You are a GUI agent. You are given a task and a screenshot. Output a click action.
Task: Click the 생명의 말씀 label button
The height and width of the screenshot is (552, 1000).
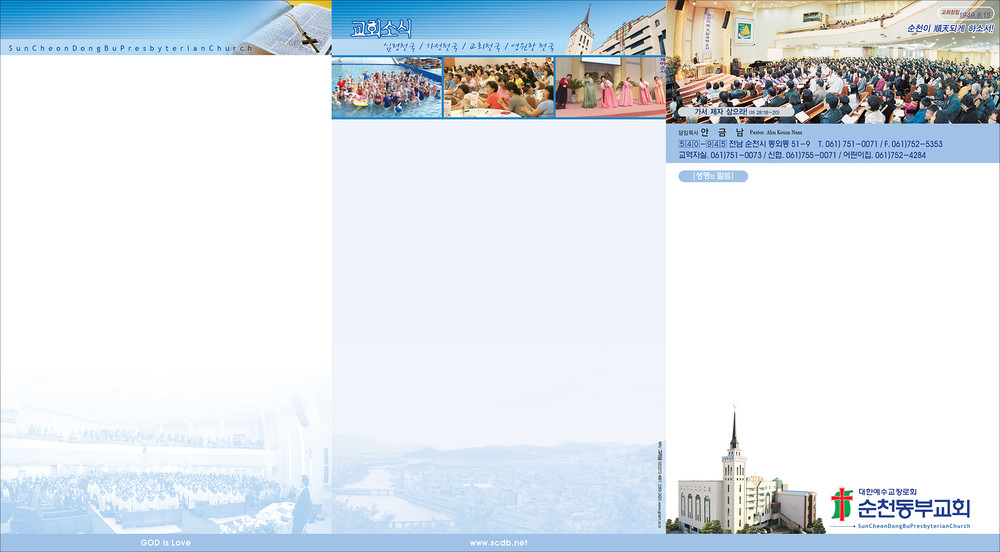pyautogui.click(x=713, y=177)
